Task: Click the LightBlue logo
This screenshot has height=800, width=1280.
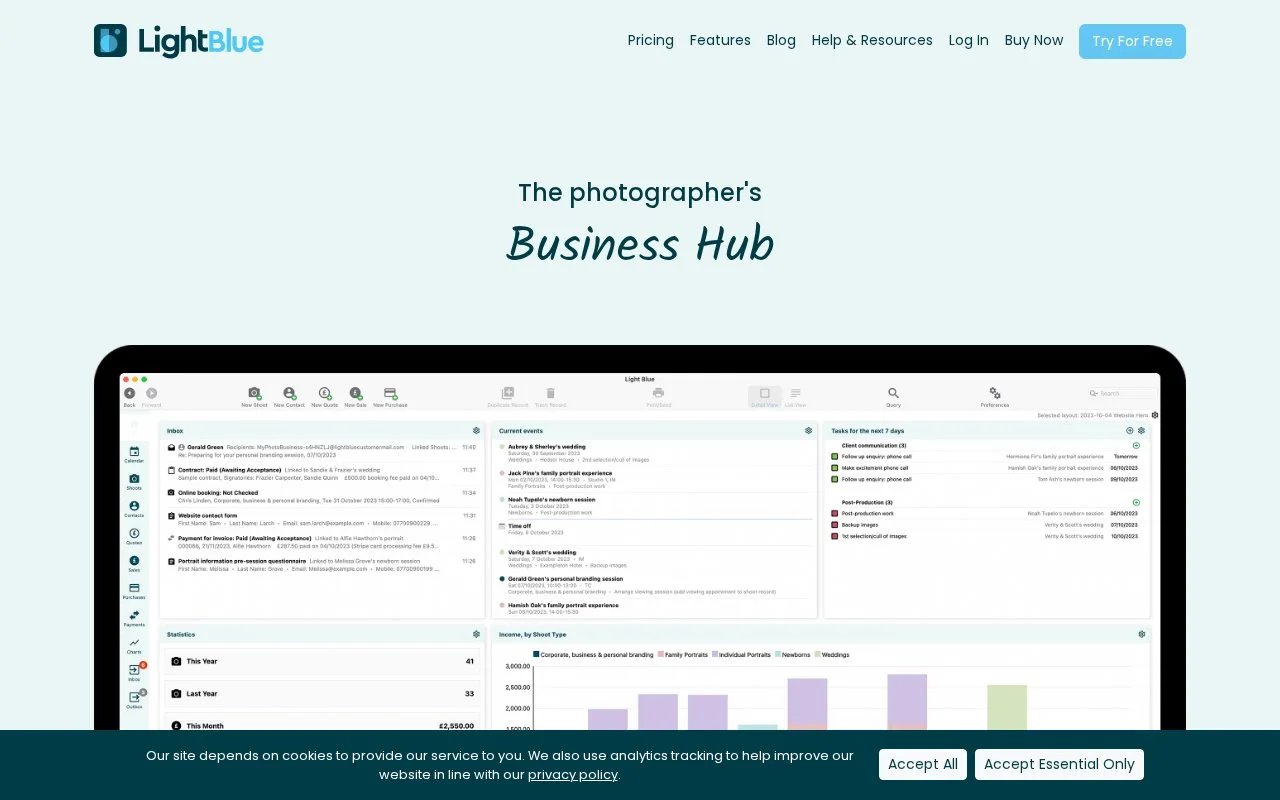Action: [179, 41]
